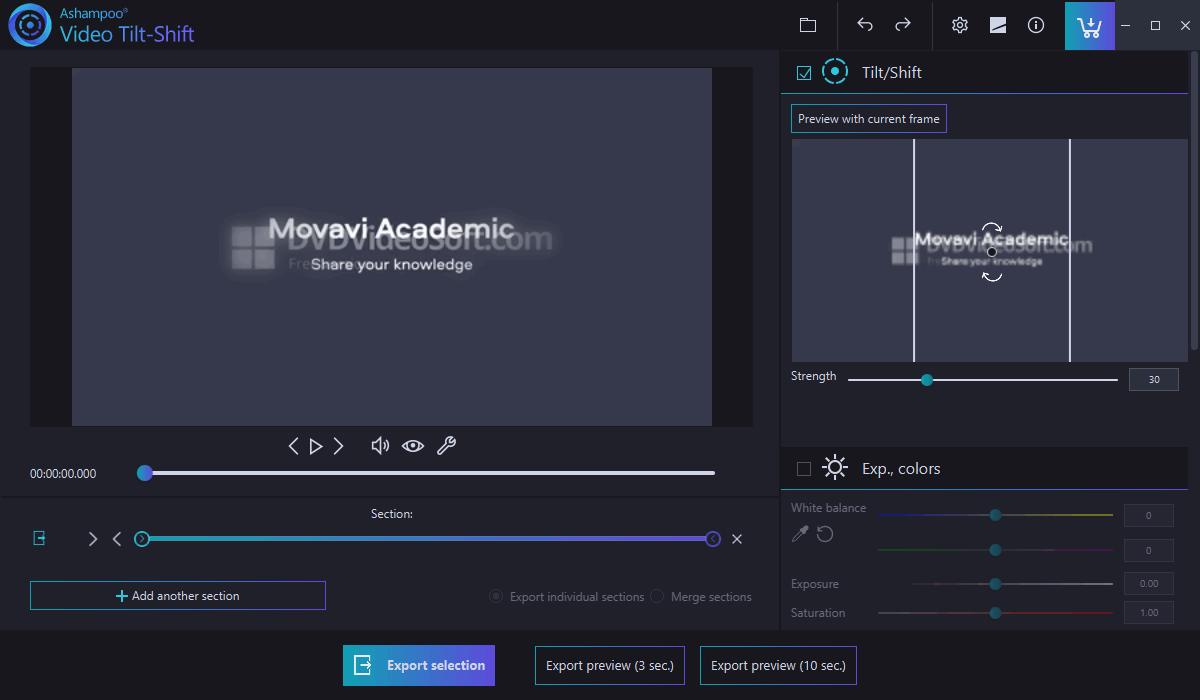
Task: Set section end with left chevron
Action: coord(117,539)
